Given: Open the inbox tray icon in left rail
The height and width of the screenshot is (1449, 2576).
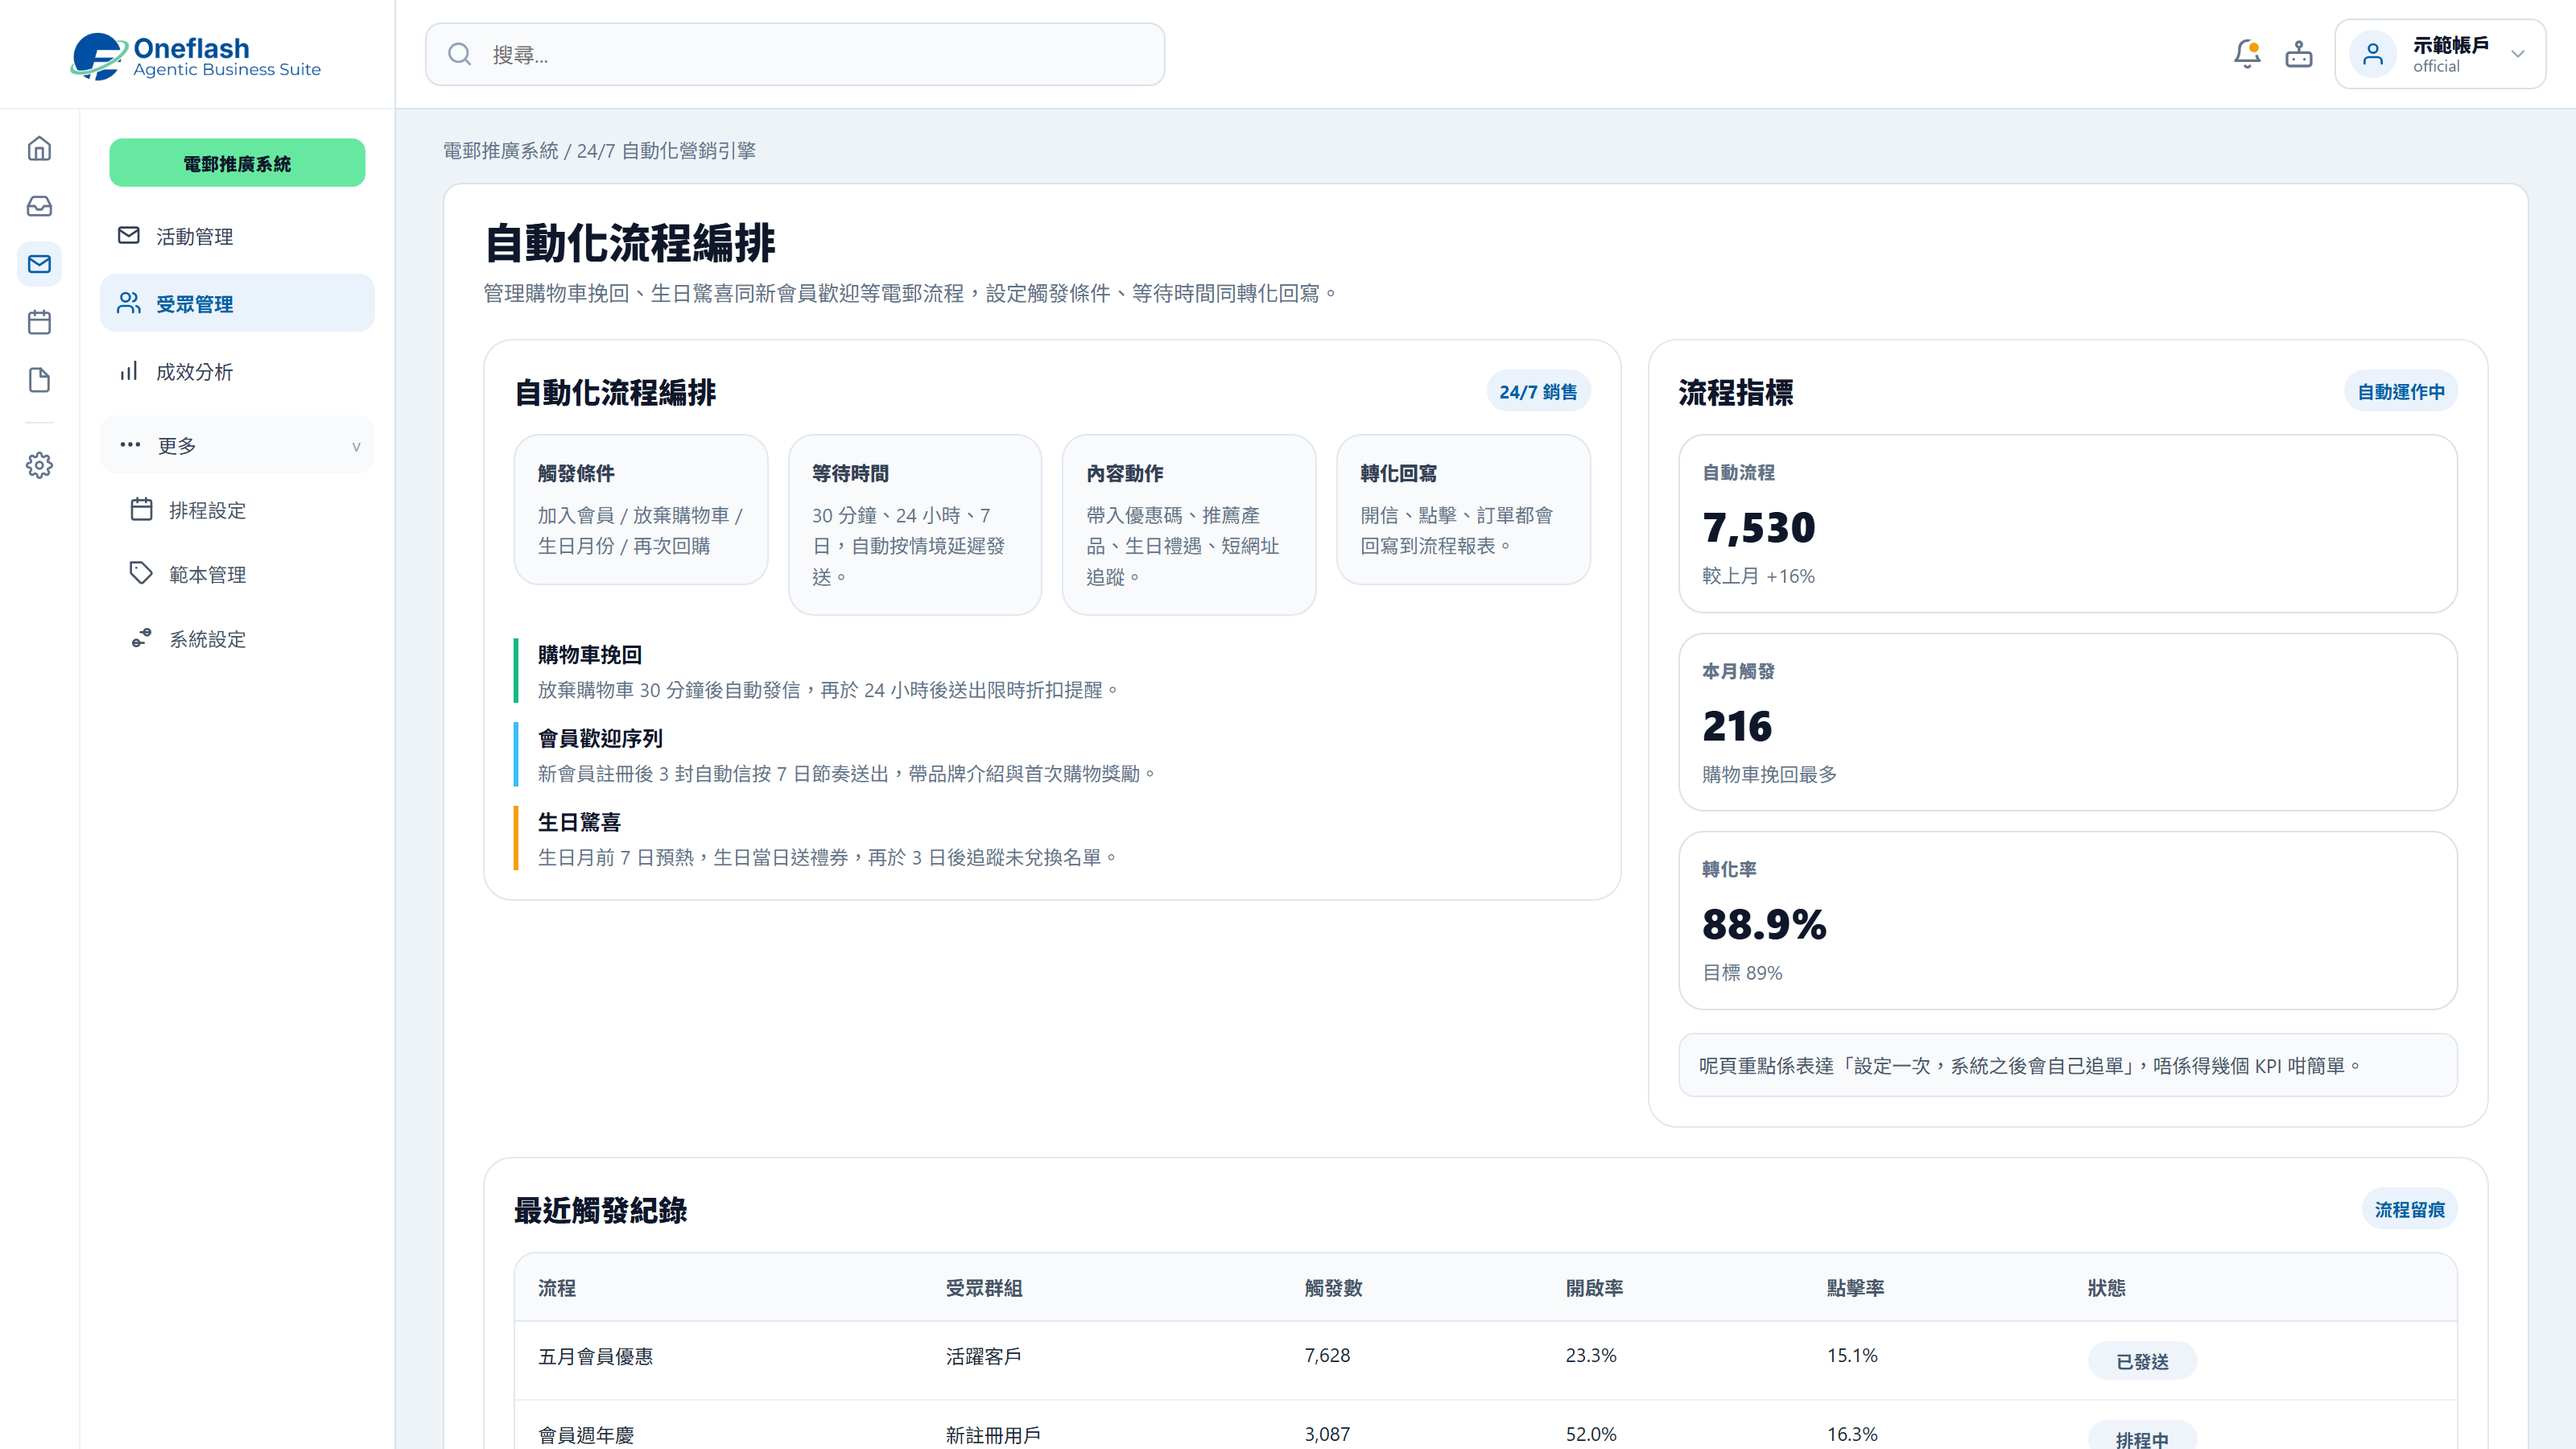Looking at the screenshot, I should tap(39, 206).
